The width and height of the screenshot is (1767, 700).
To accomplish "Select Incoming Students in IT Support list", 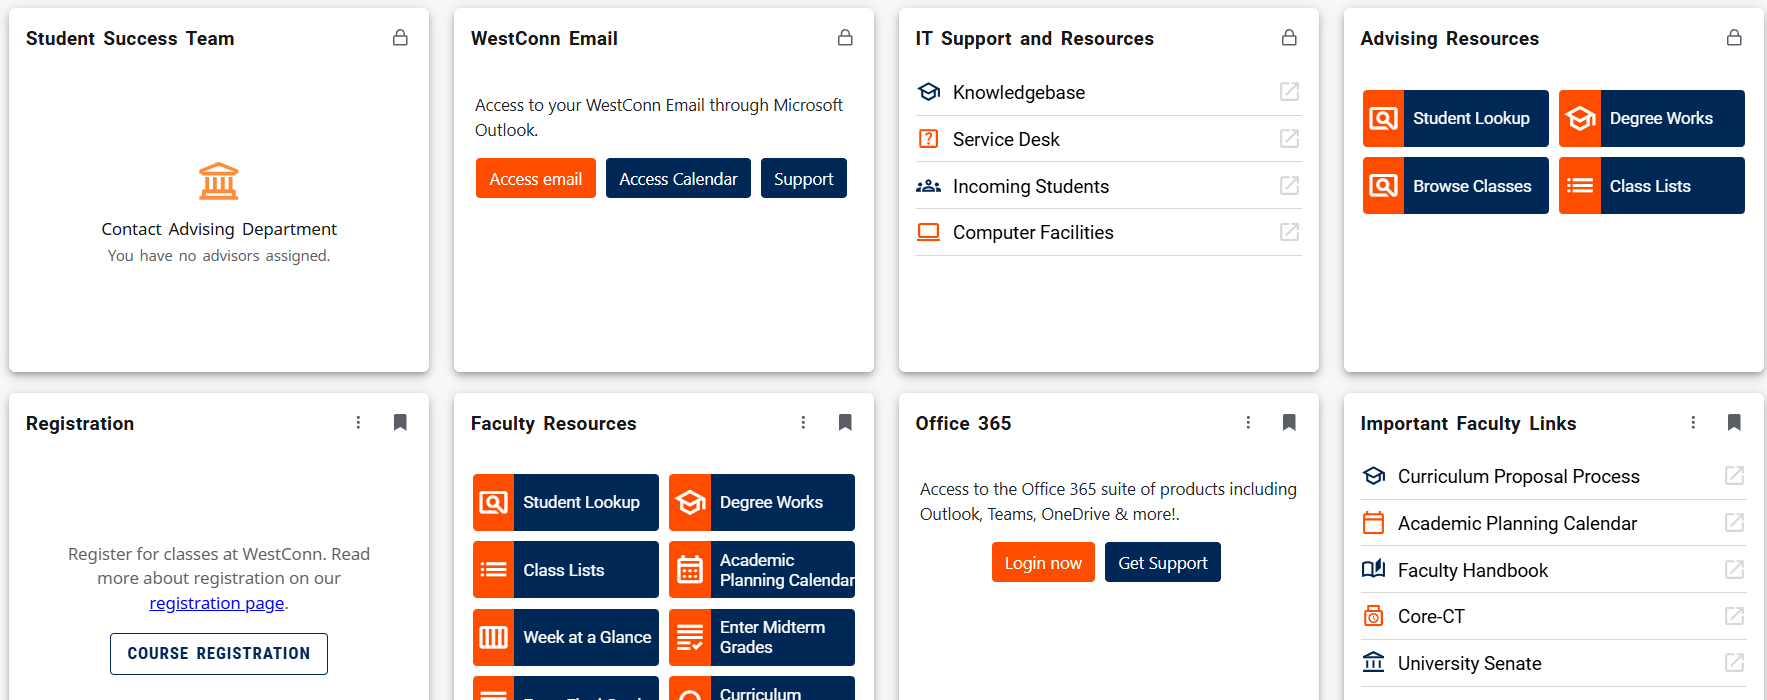I will coord(1030,186).
